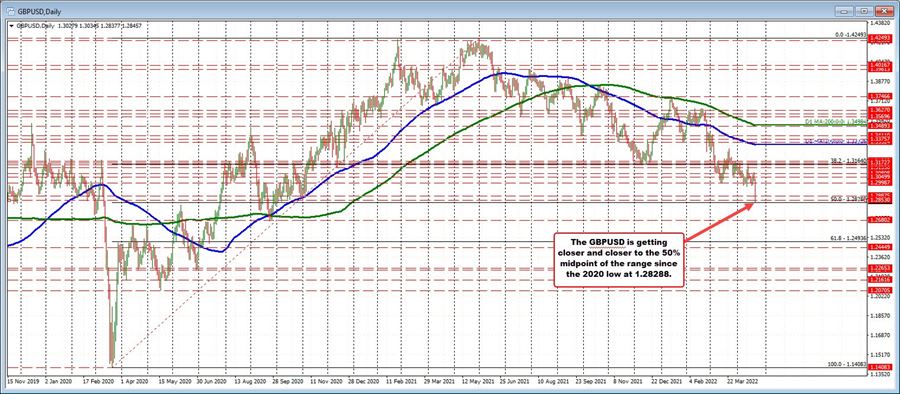Click the 1 Apr 2020 date label
The height and width of the screenshot is (394, 900).
coord(135,380)
